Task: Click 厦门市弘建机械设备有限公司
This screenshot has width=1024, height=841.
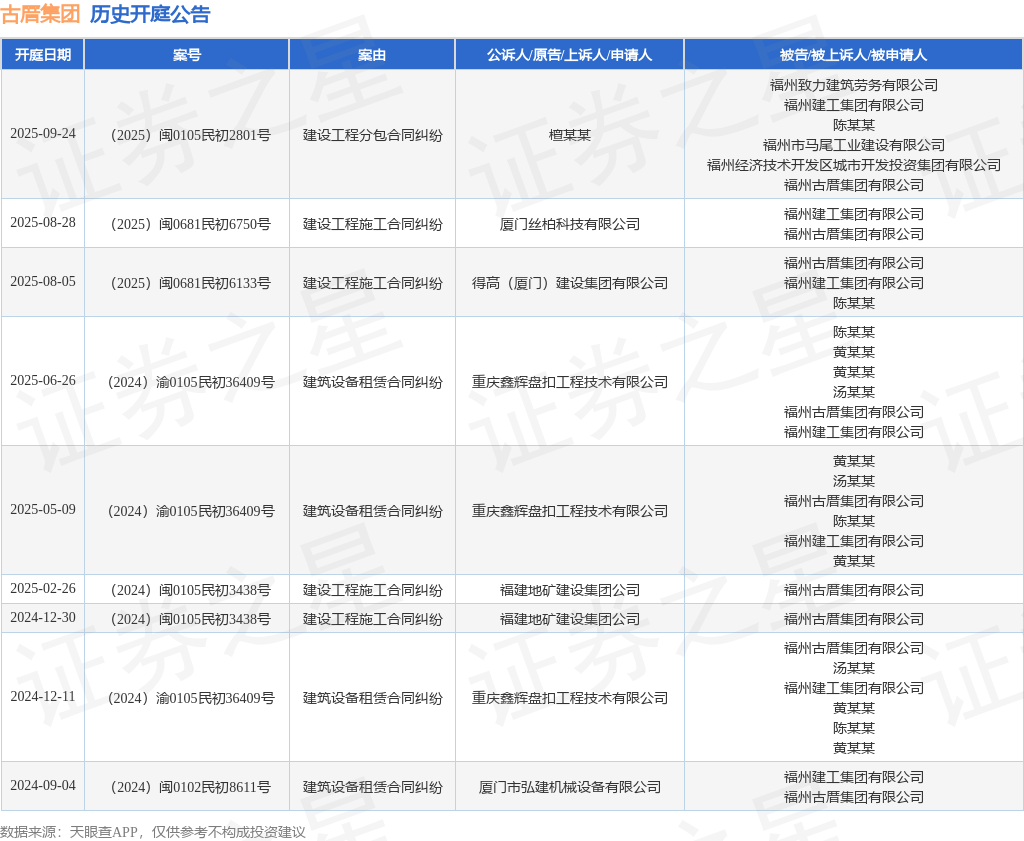Action: click(x=569, y=787)
